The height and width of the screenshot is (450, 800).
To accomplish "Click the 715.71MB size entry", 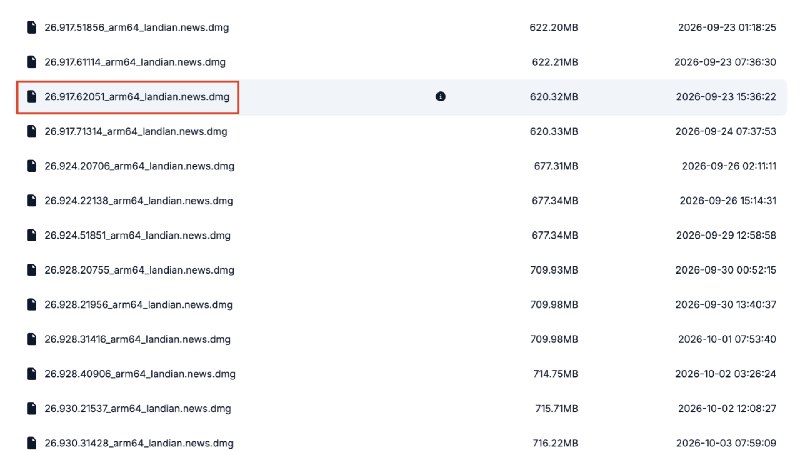I will (x=557, y=409).
